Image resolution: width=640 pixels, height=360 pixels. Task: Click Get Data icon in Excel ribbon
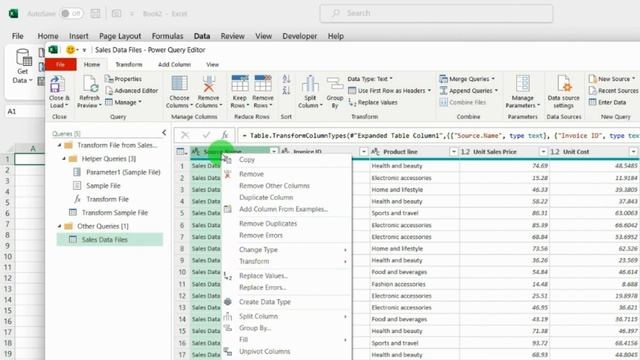[23, 58]
